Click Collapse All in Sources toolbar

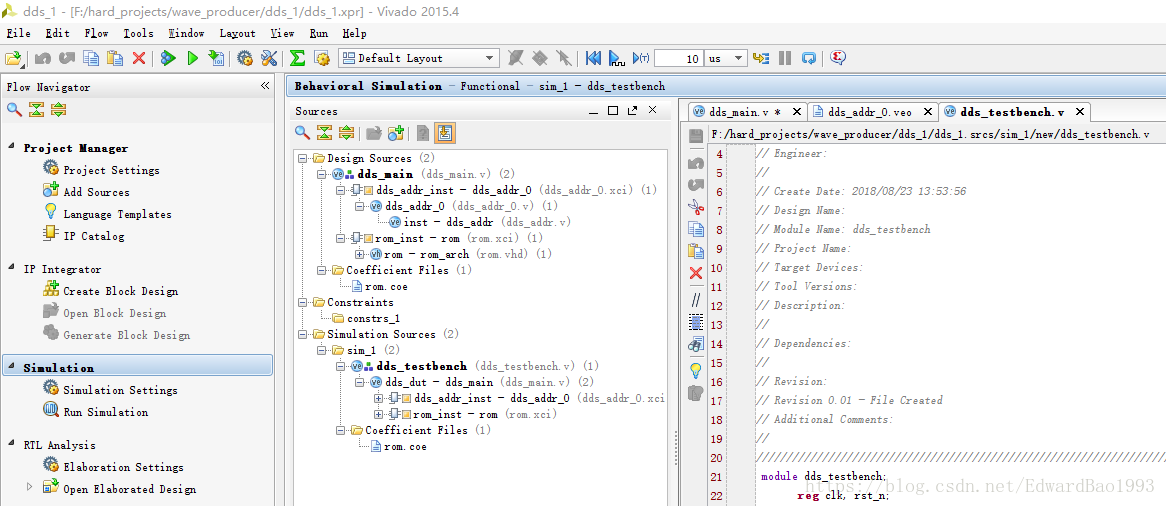[x=324, y=133]
